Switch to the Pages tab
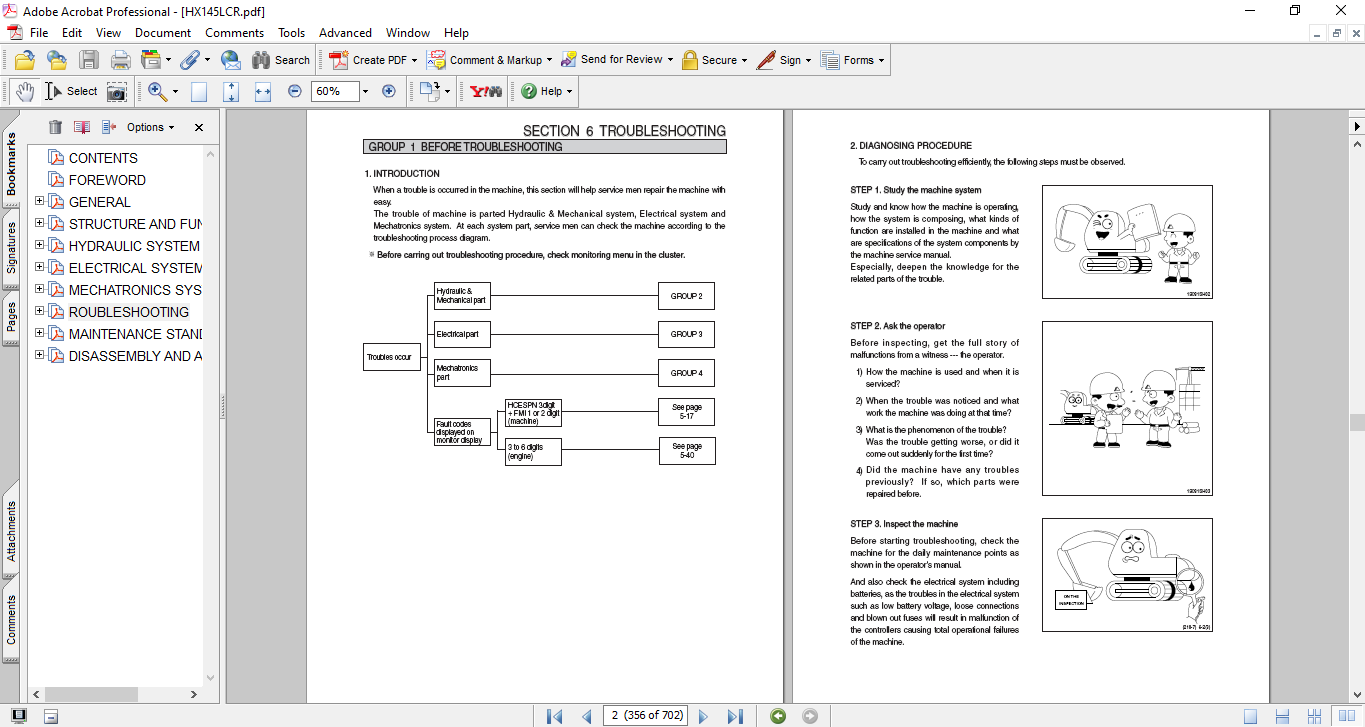1365x727 pixels. point(12,316)
